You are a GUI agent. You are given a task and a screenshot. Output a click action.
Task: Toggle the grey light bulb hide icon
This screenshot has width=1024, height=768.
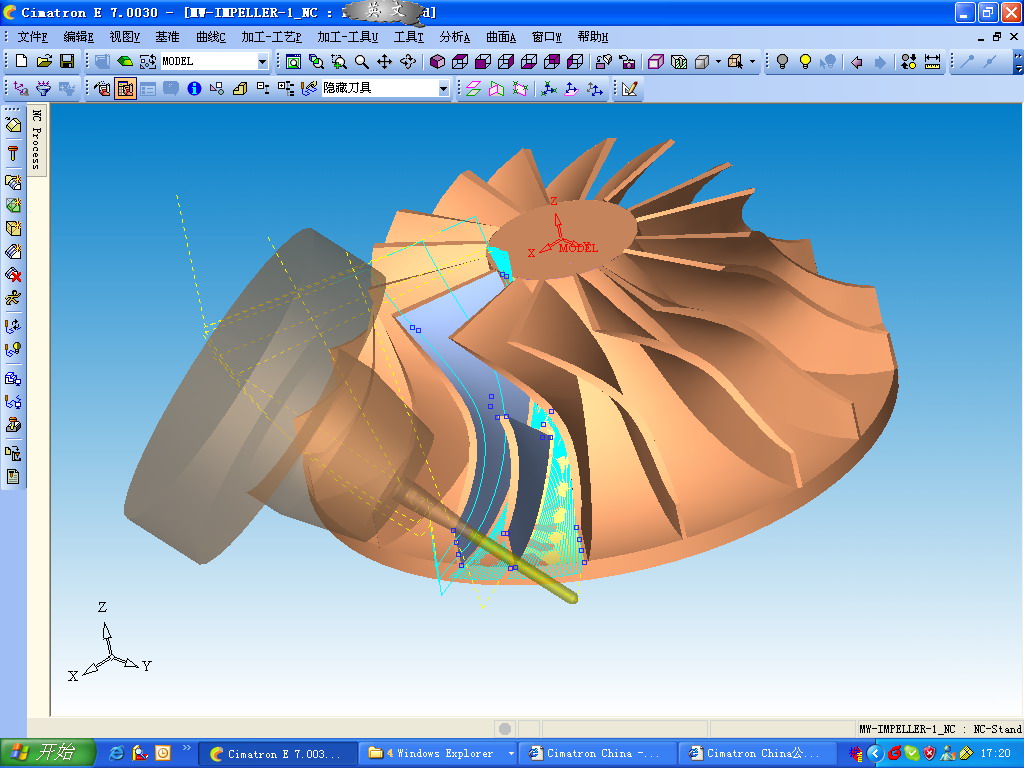click(783, 62)
